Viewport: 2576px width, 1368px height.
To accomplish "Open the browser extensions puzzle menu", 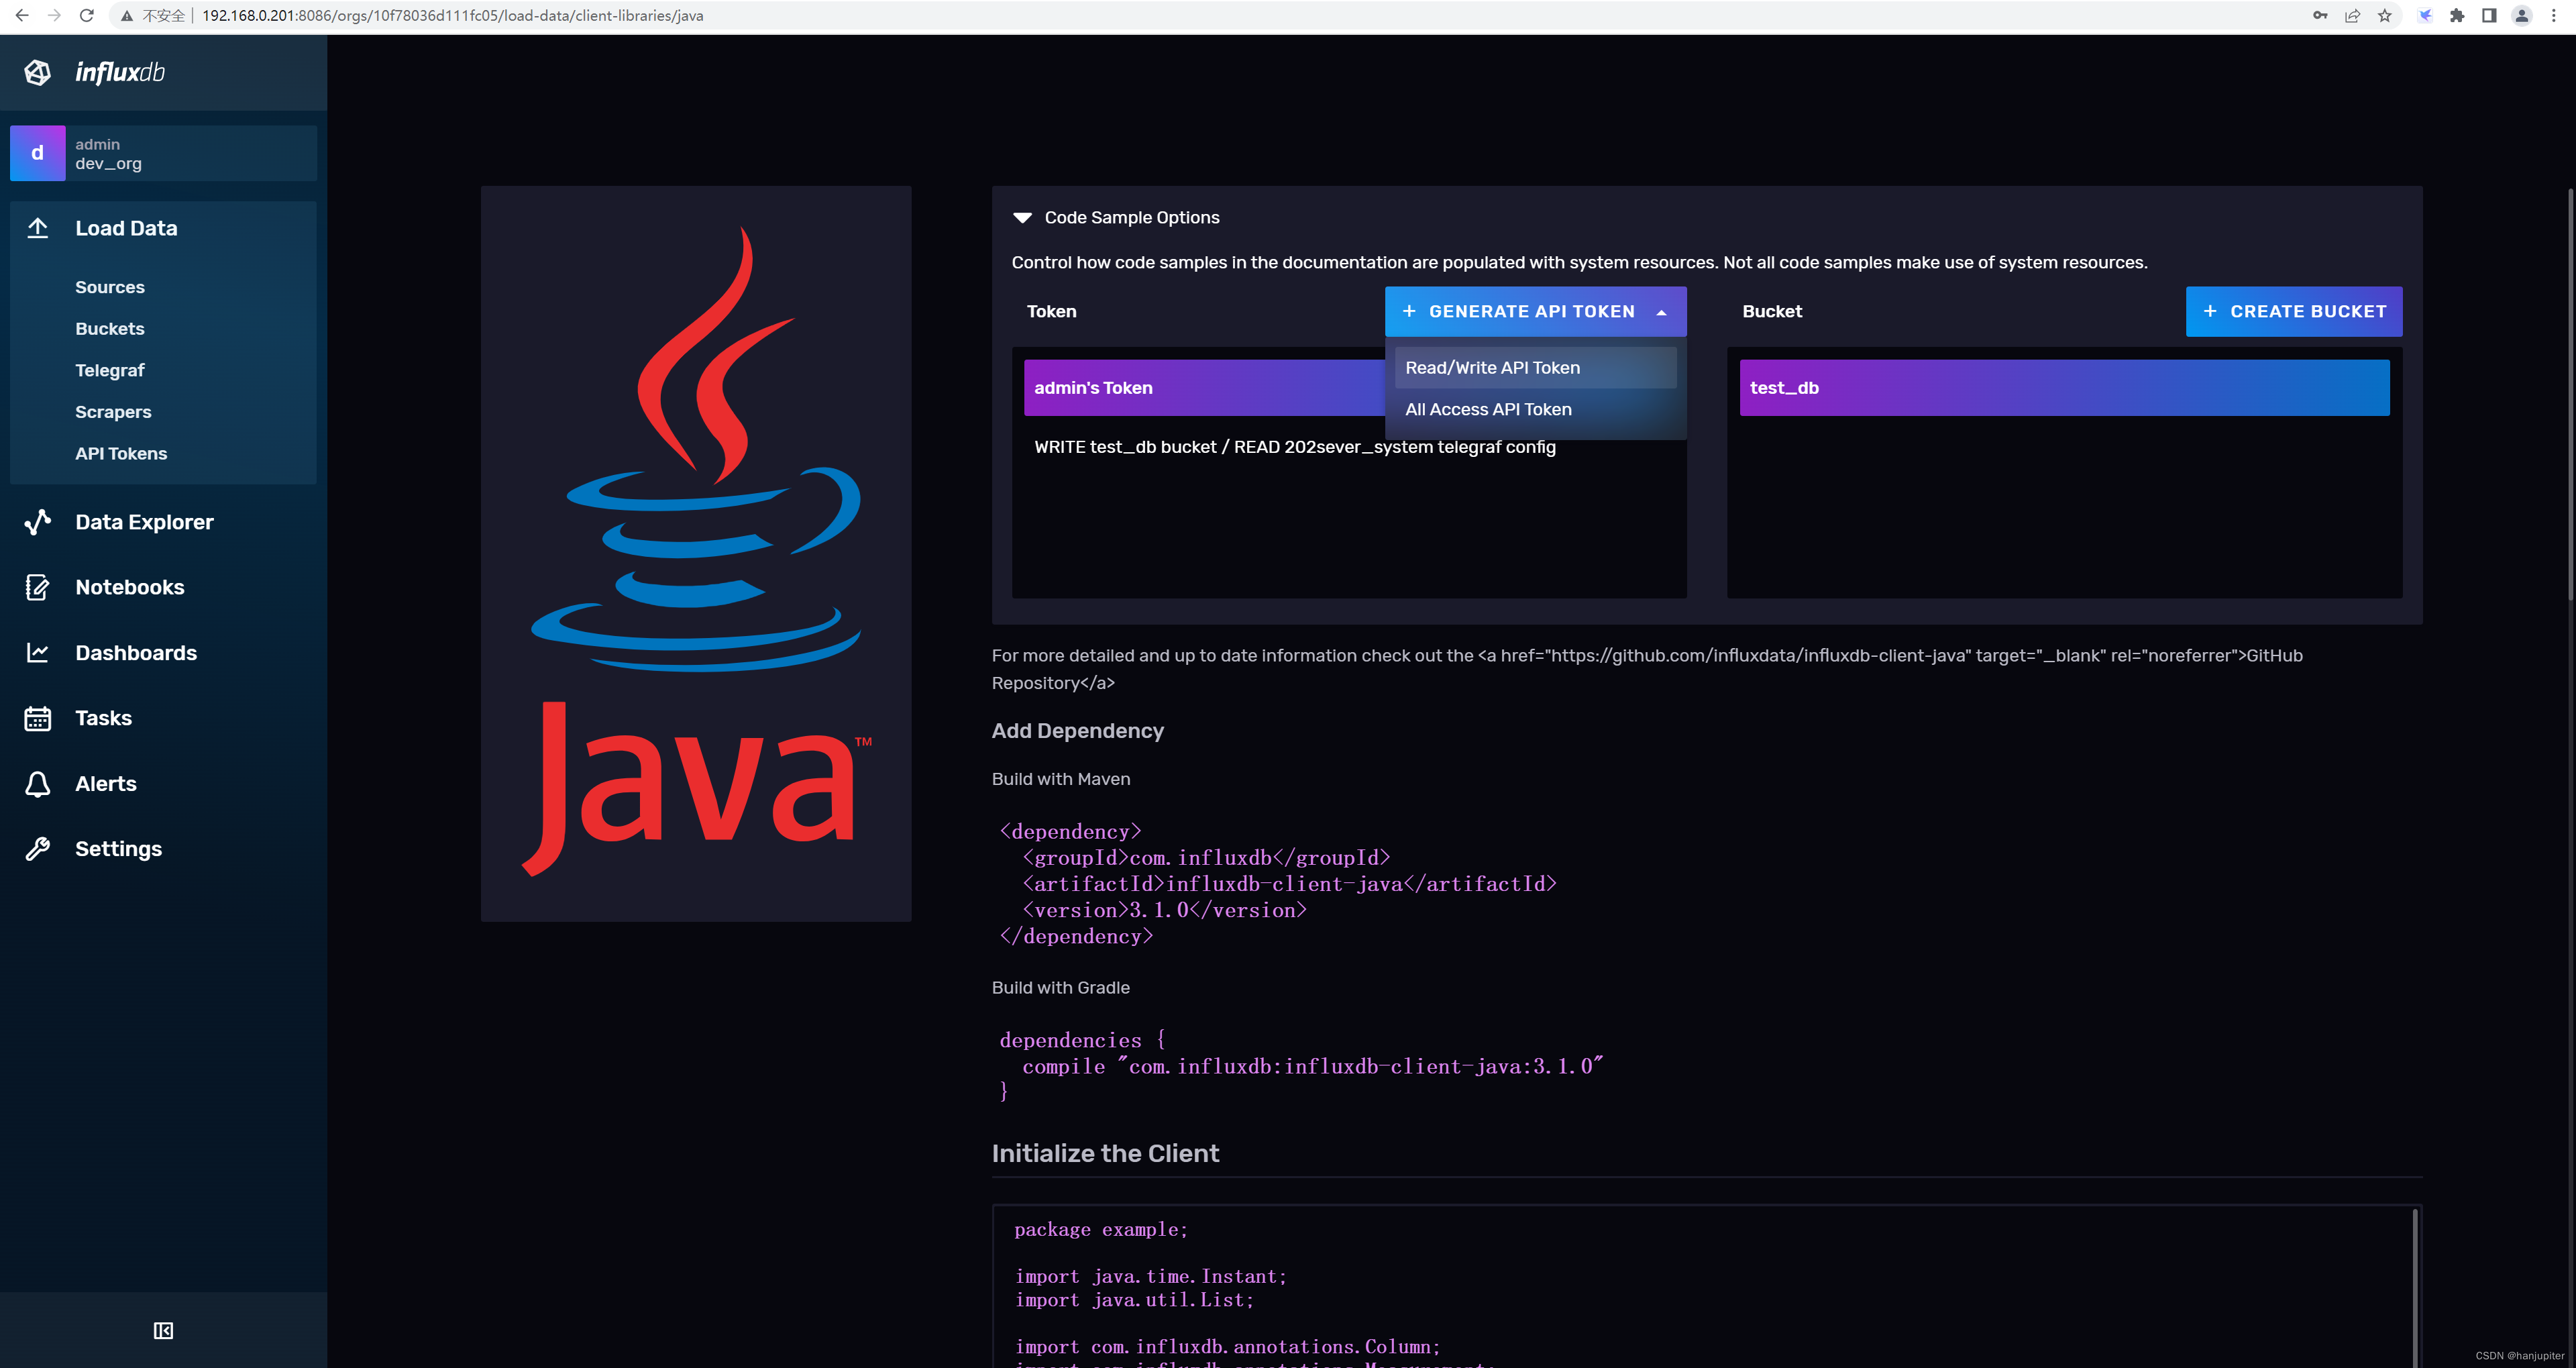I will click(2457, 16).
